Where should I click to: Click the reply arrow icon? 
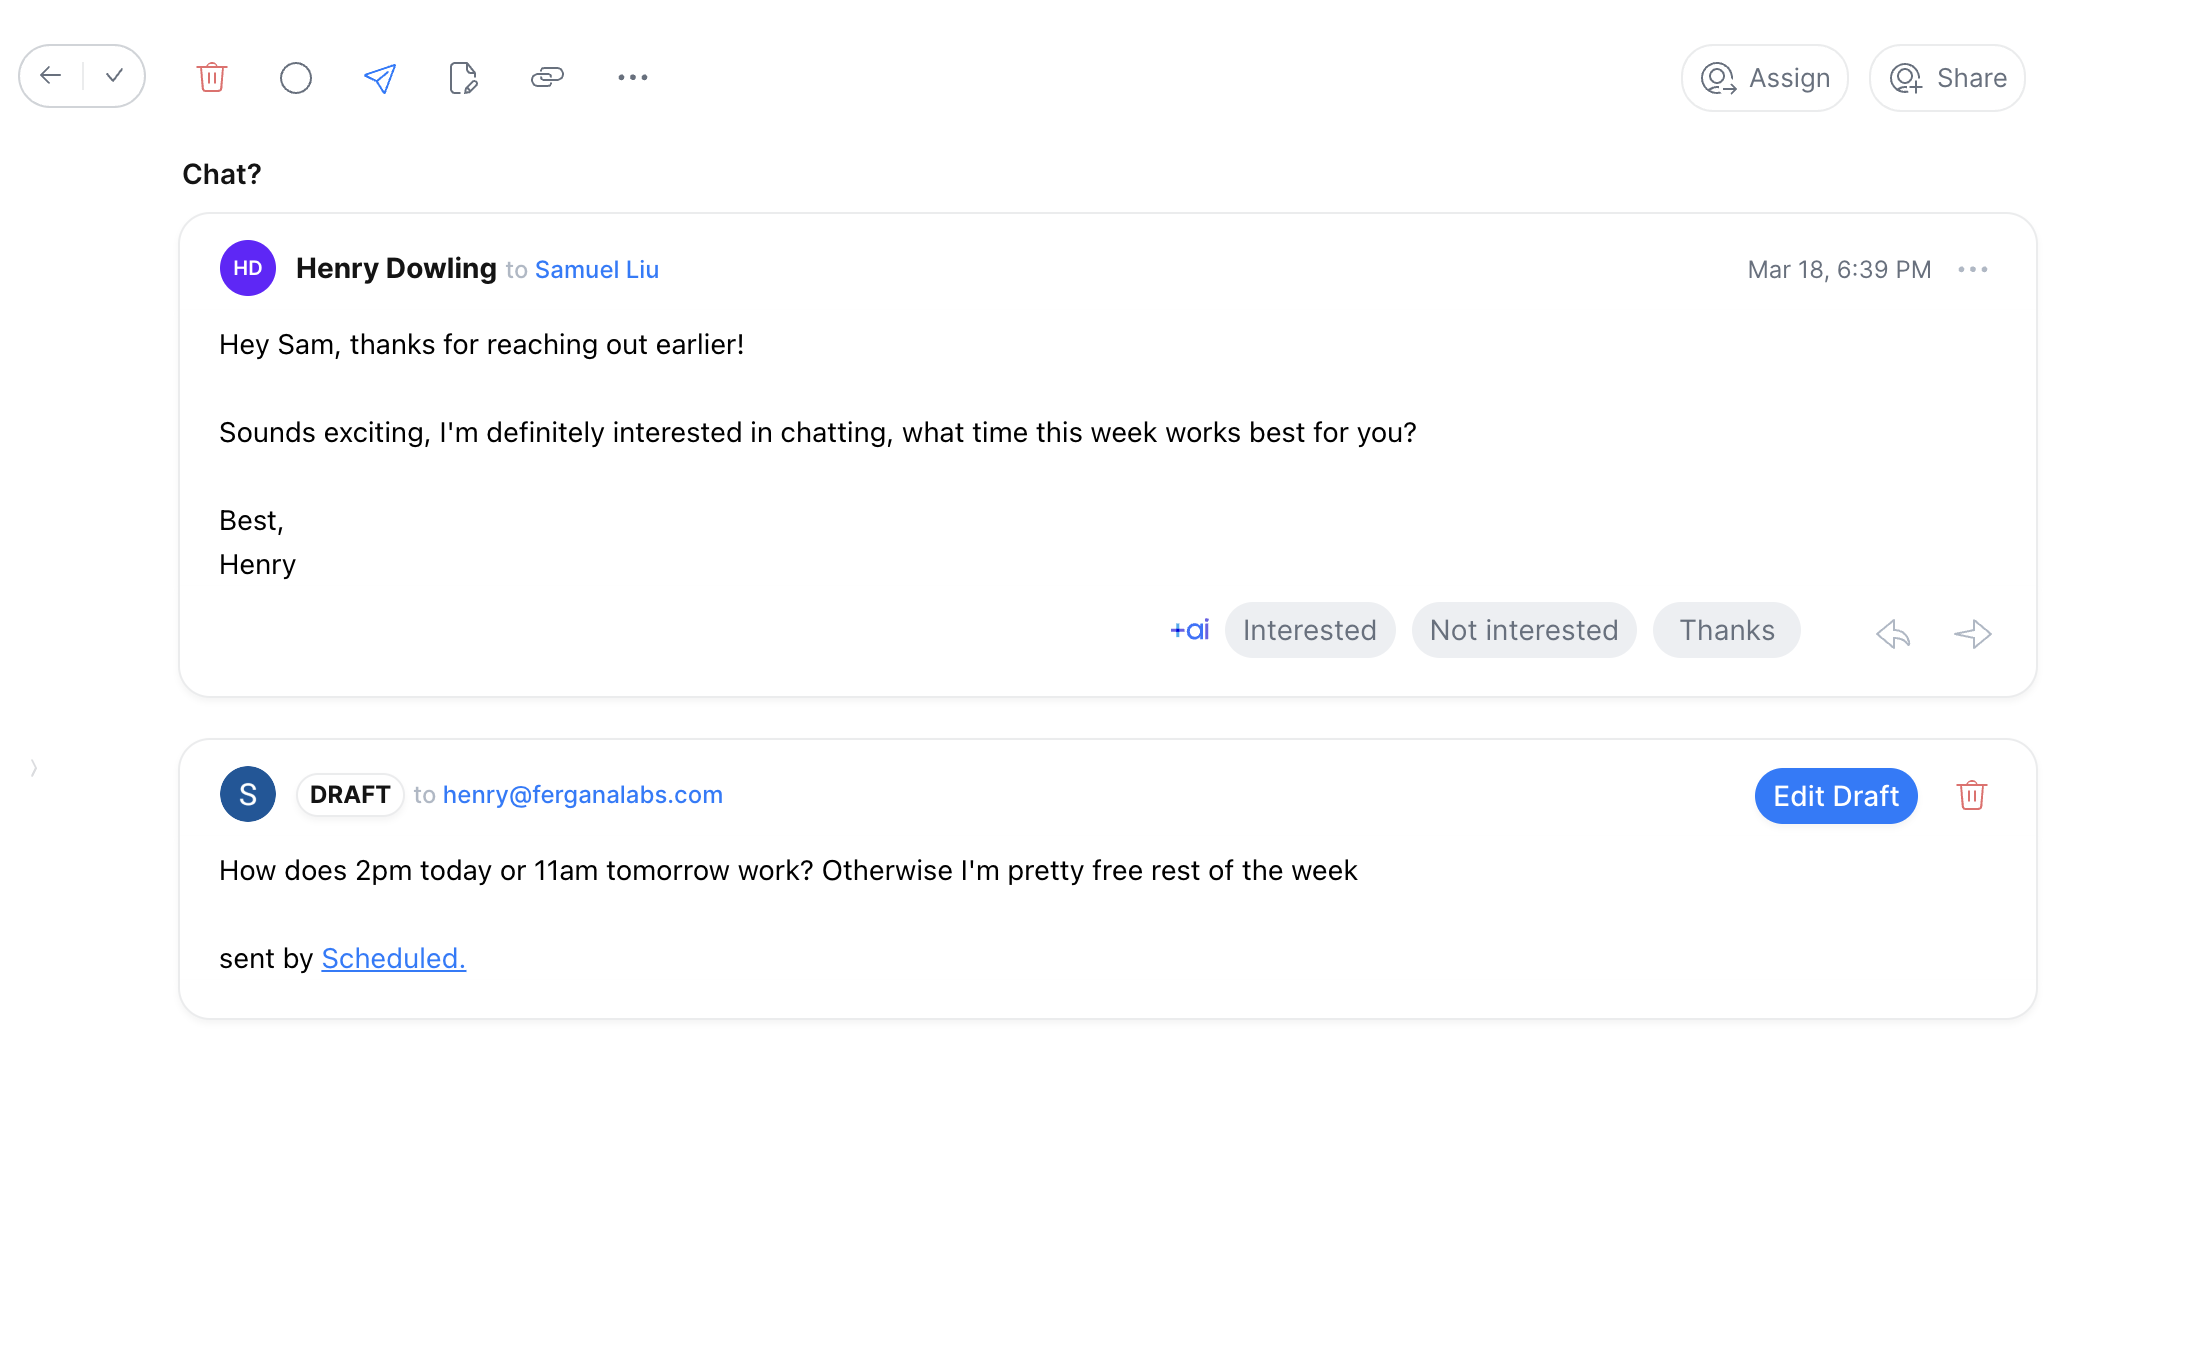point(1893,634)
